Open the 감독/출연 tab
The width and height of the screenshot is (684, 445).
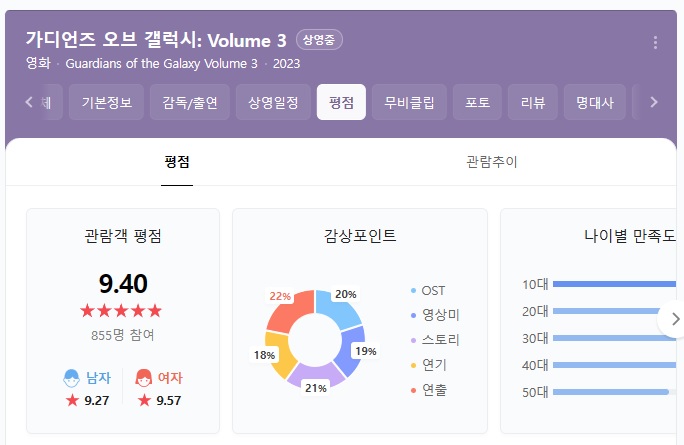click(190, 102)
